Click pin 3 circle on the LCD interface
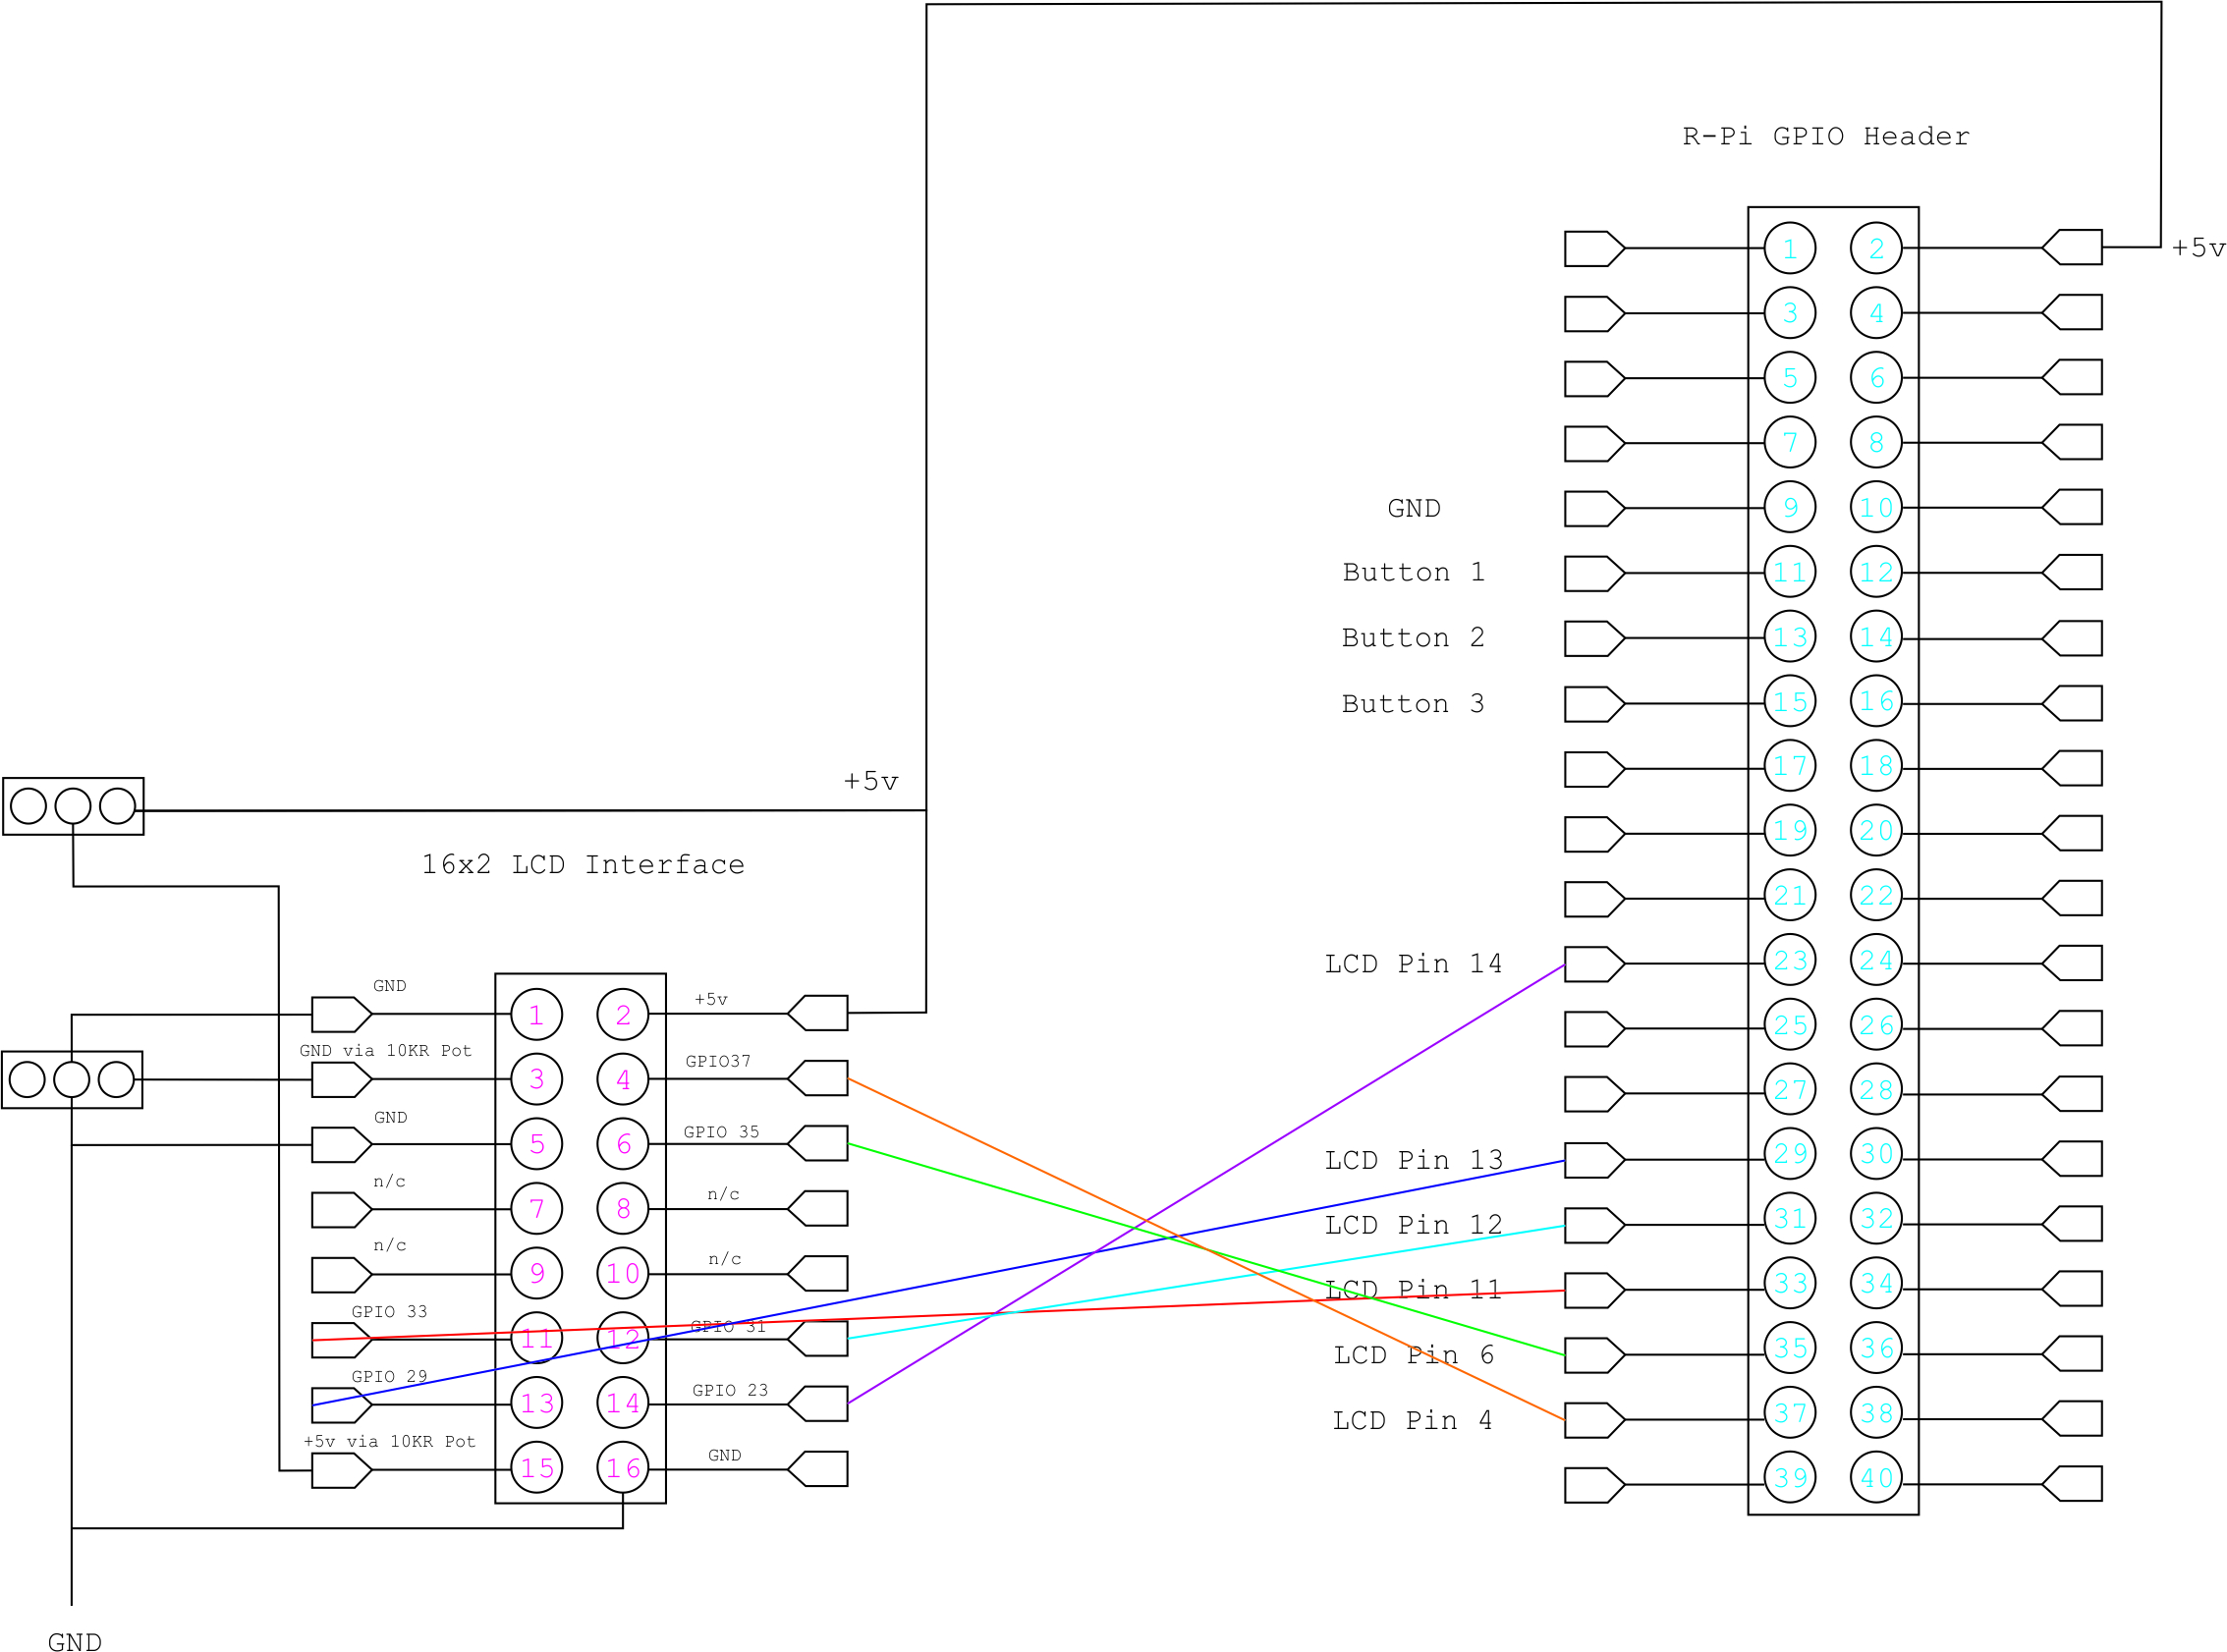The height and width of the screenshot is (1652, 2227). point(536,1079)
